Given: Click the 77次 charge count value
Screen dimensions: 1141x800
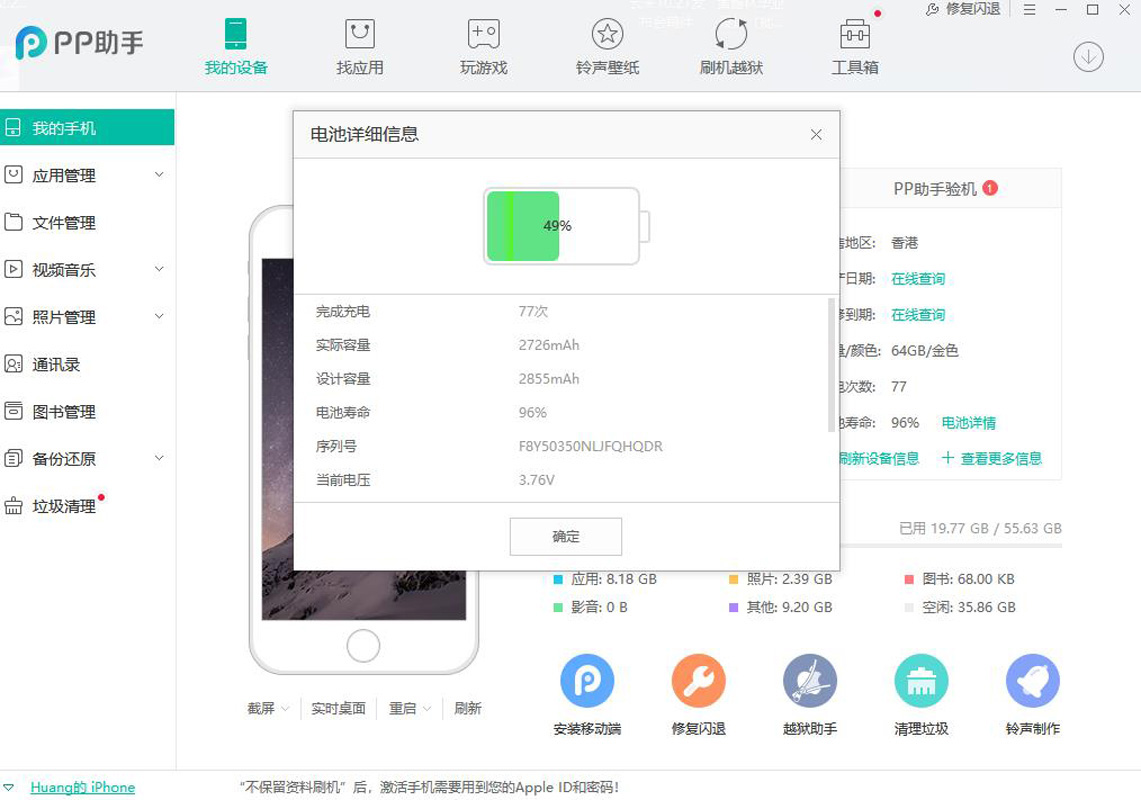Looking at the screenshot, I should [533, 312].
